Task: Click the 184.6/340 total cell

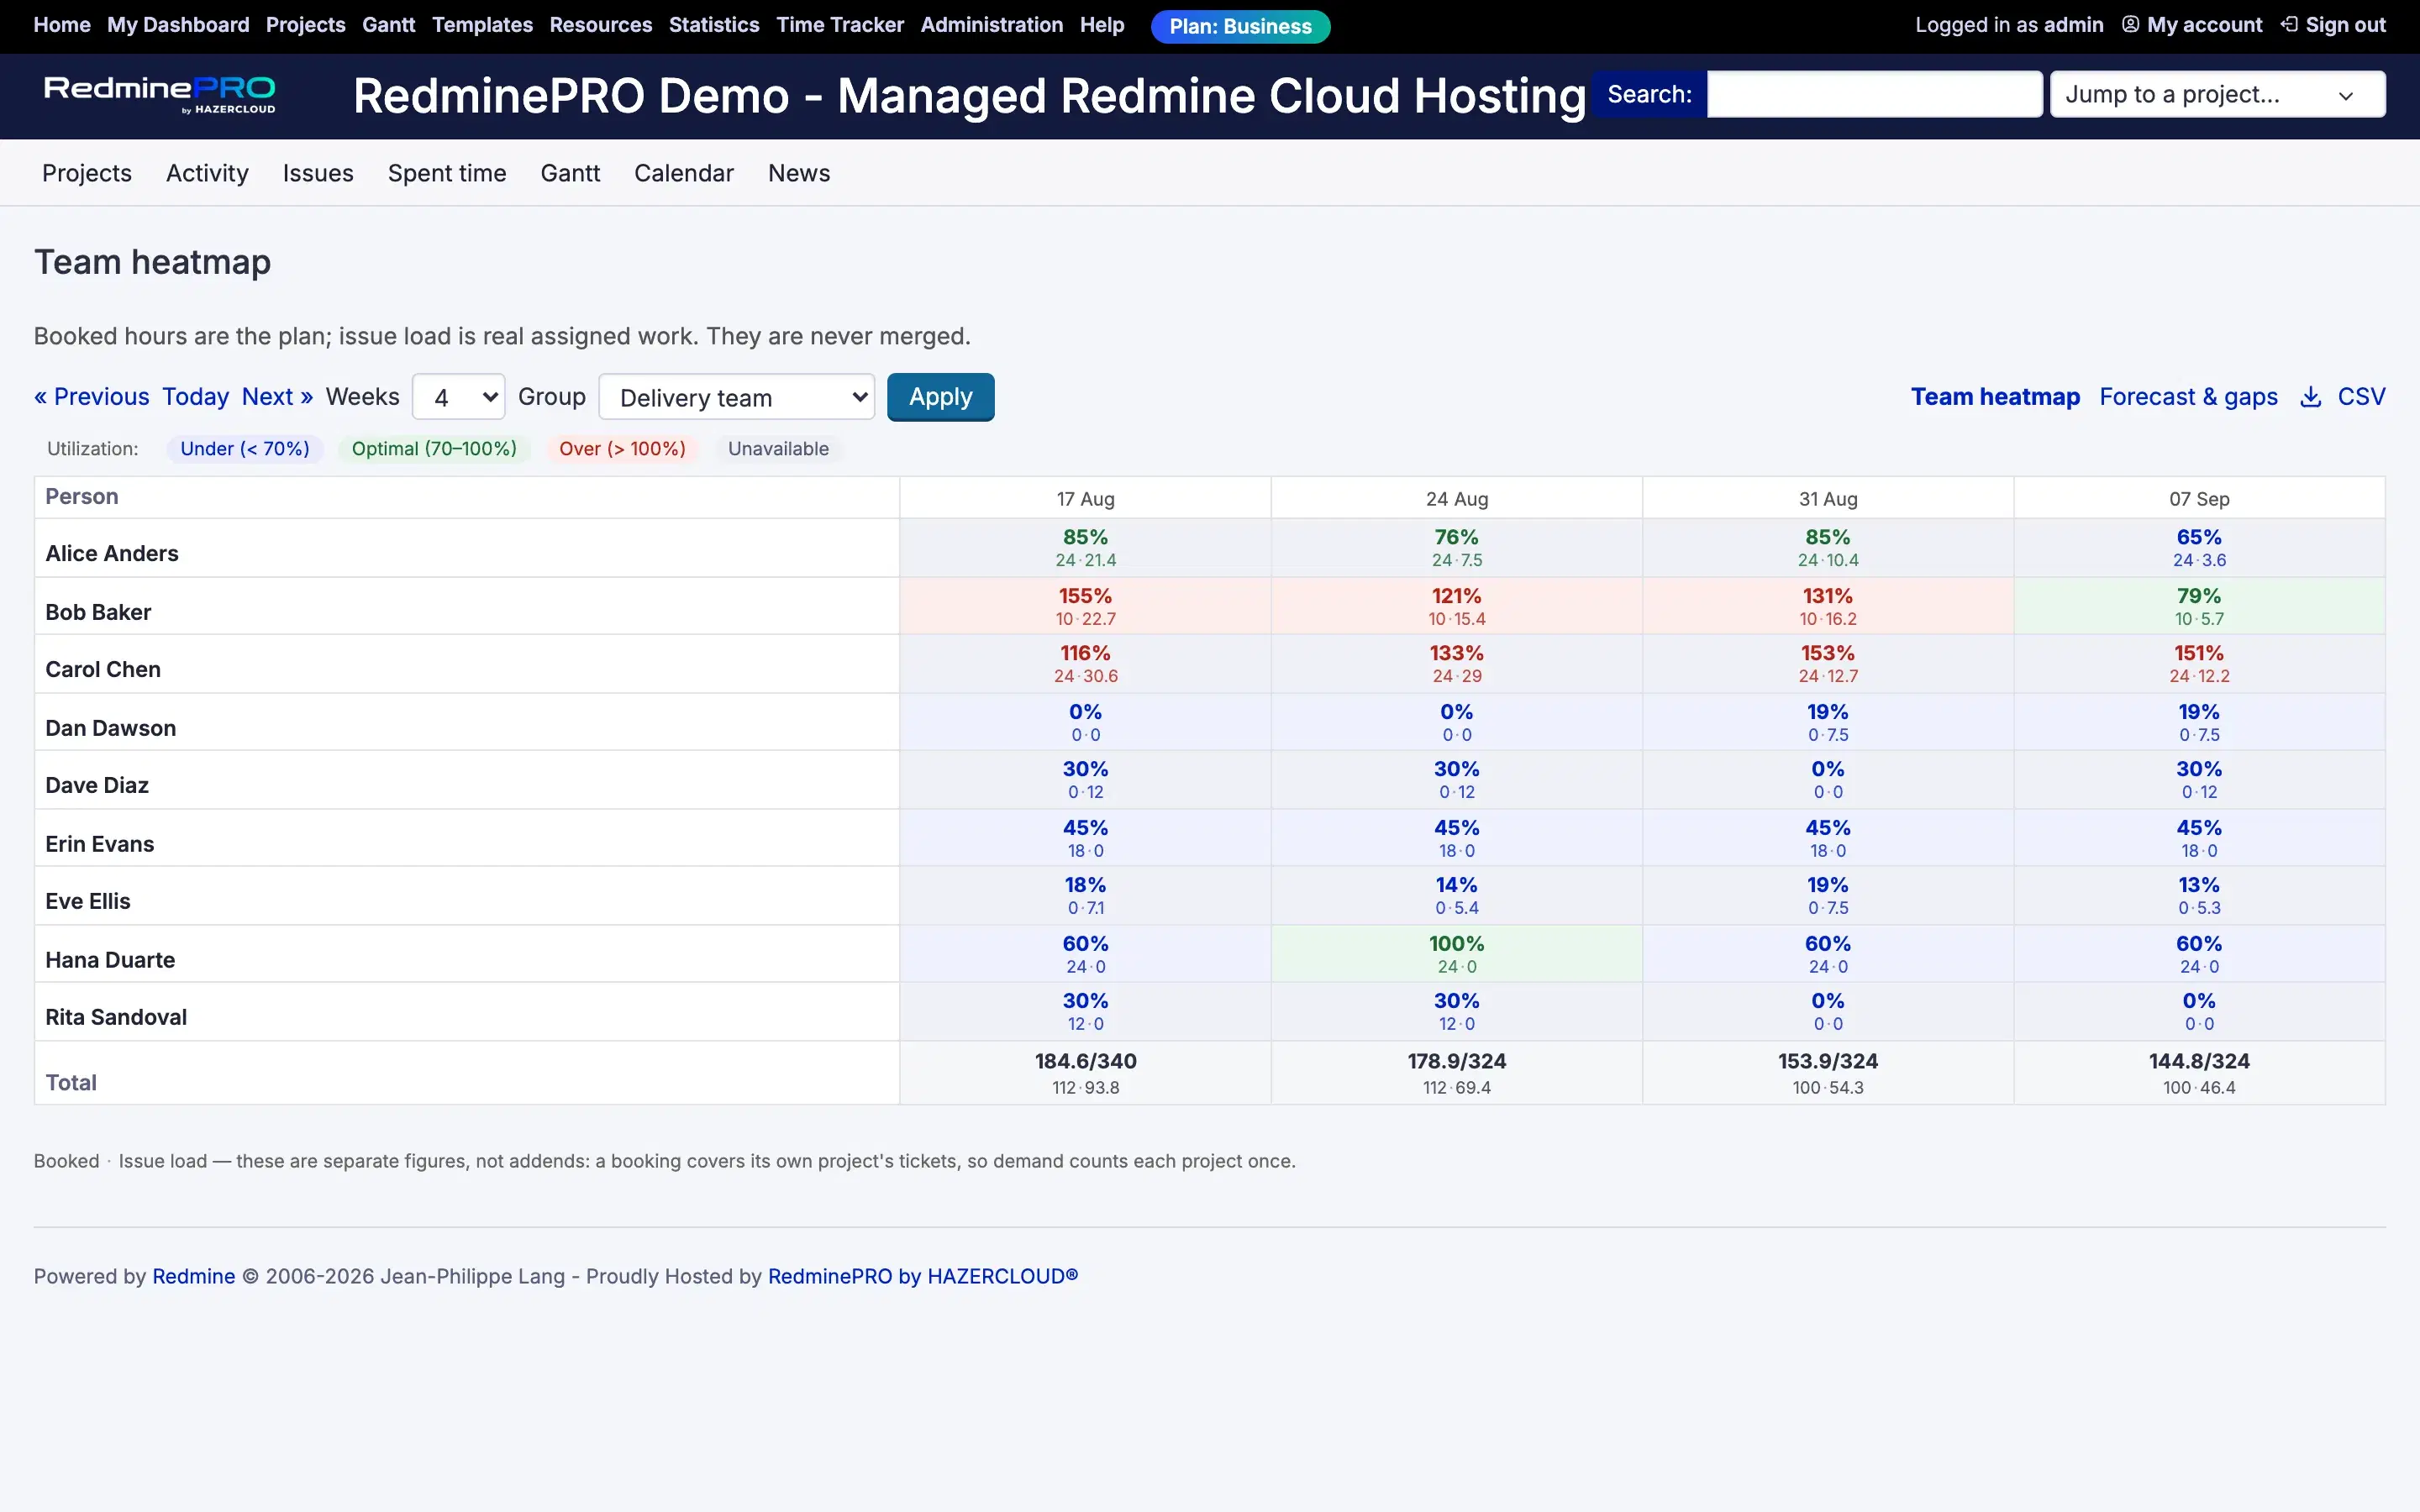Action: click(1085, 1073)
